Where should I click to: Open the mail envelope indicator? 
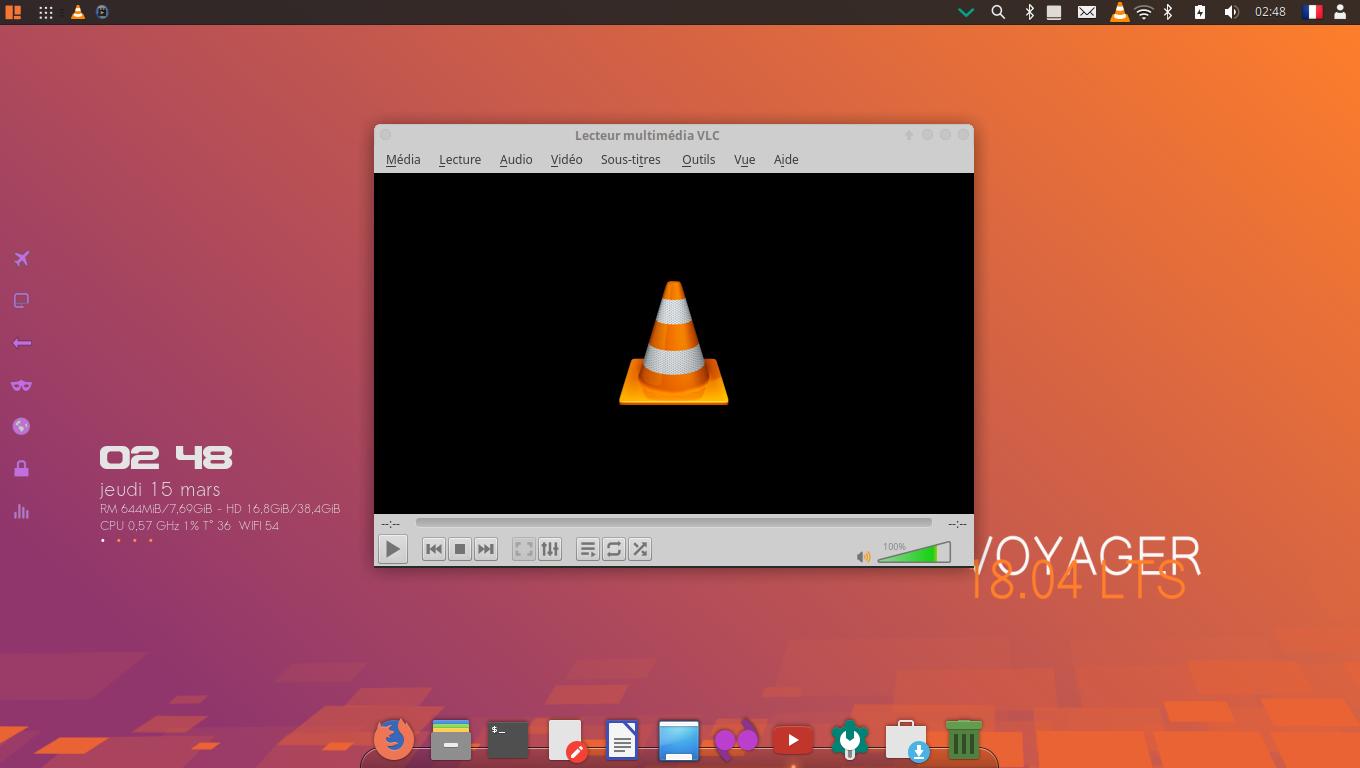(1087, 12)
